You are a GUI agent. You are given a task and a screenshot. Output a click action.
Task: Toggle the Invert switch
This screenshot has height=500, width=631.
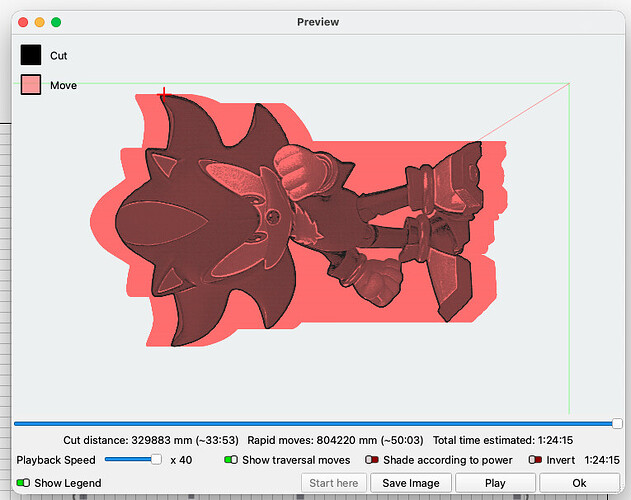tap(535, 459)
